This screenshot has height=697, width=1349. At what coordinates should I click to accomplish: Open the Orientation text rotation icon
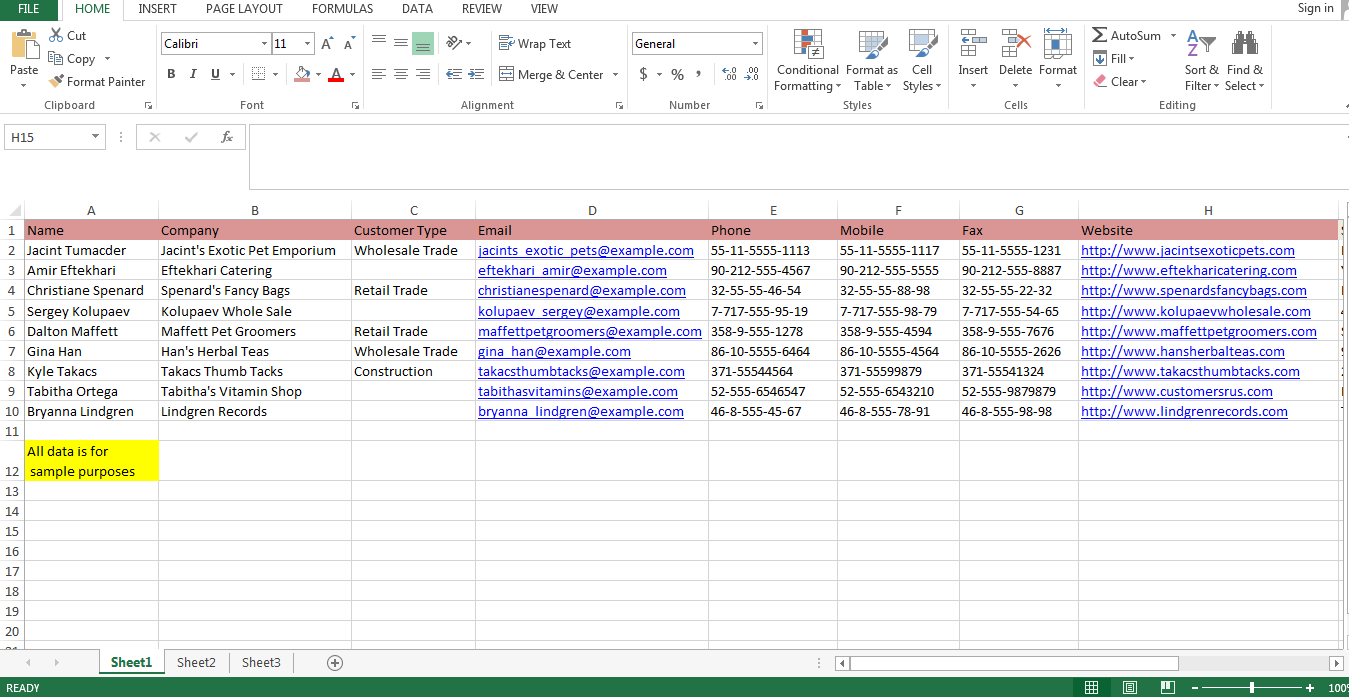(x=454, y=43)
